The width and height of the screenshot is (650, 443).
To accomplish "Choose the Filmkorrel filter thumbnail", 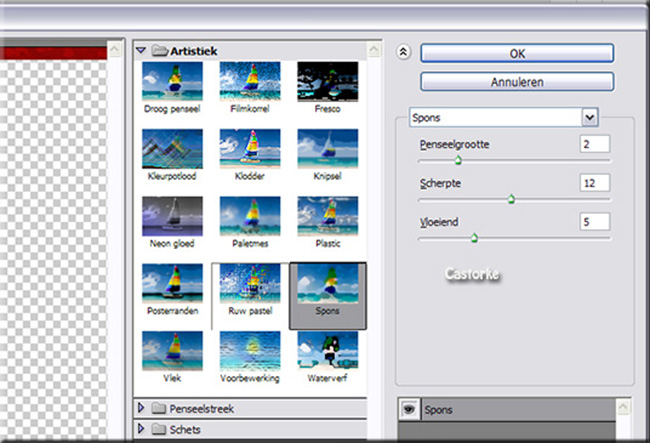I will pyautogui.click(x=250, y=81).
